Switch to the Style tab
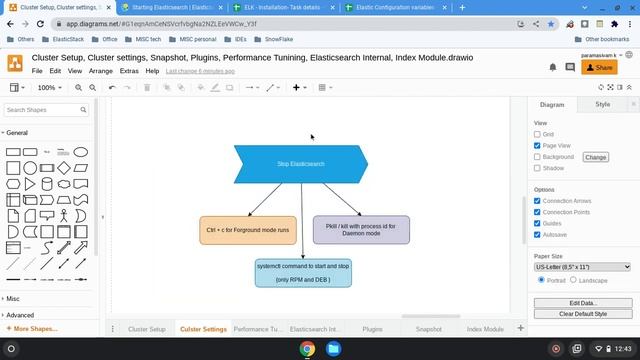Screen dimensions: 640x360 click(602, 104)
